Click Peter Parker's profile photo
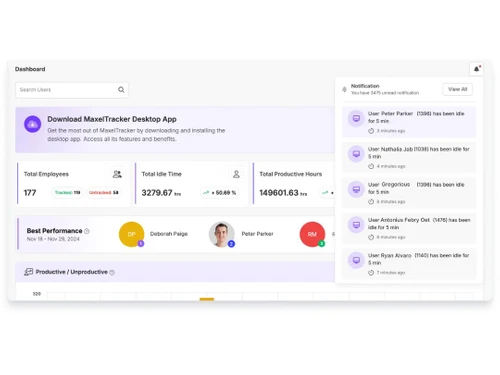The image size is (500, 375). pos(222,234)
